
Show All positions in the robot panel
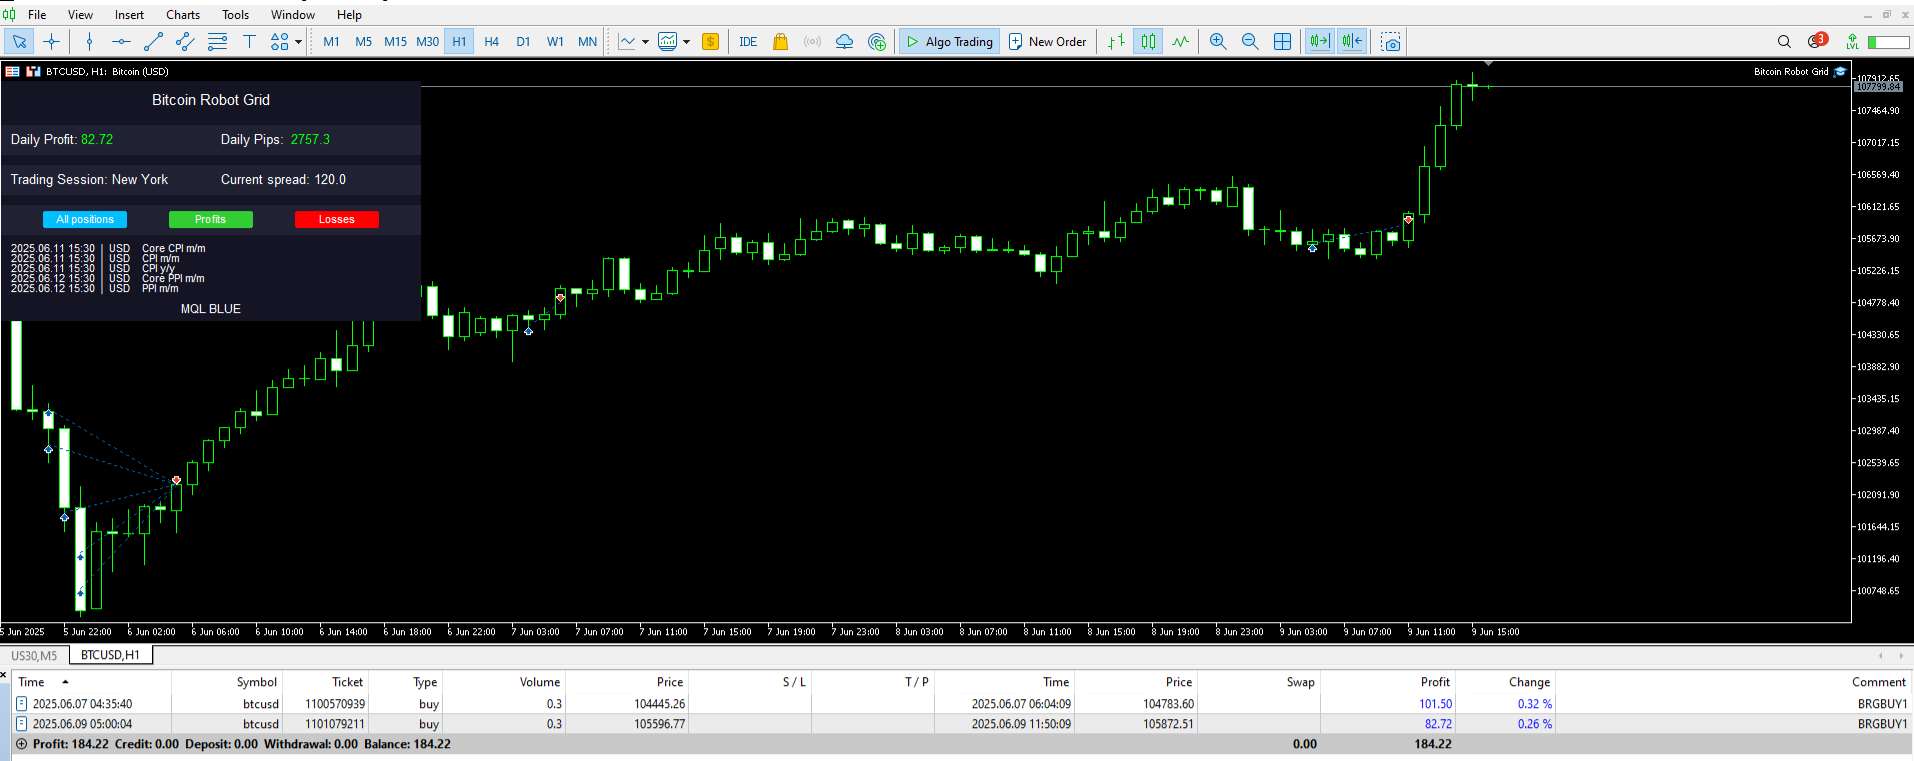click(85, 219)
